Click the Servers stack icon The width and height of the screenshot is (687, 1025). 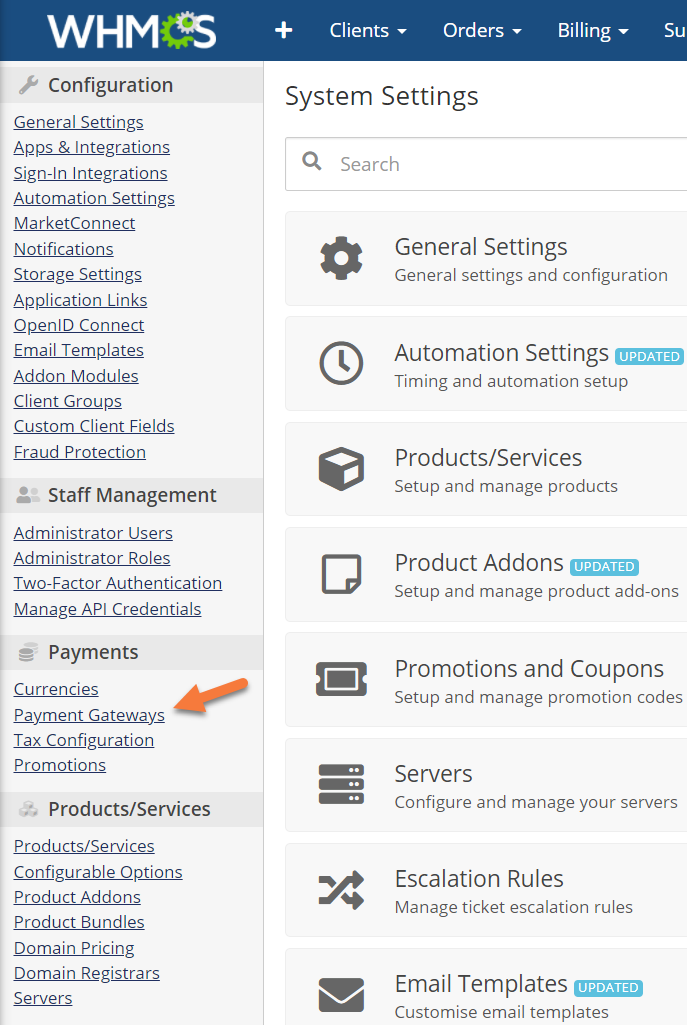341,785
